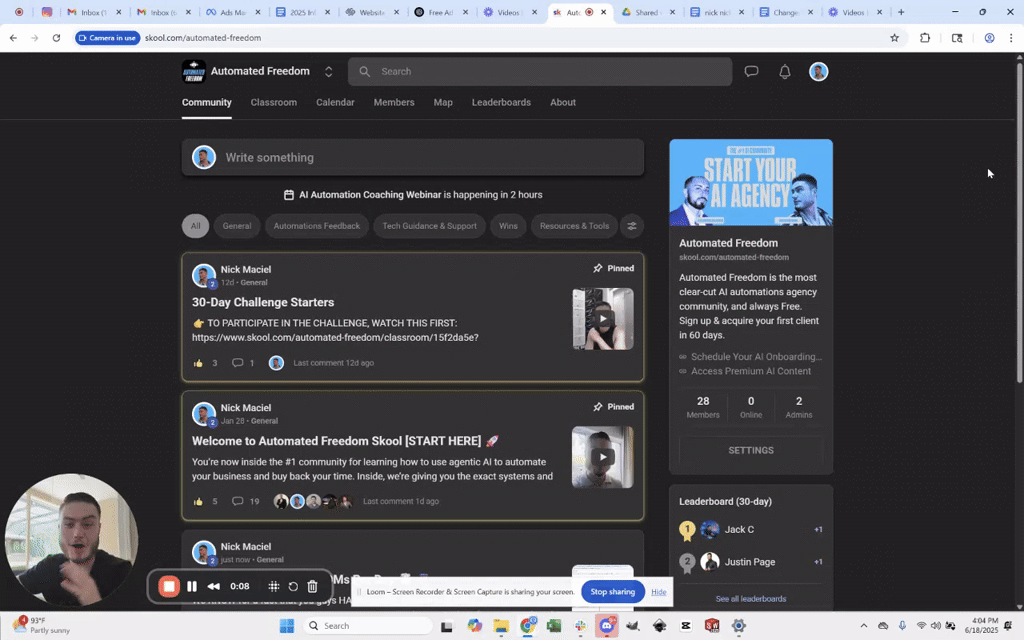Click the Stop sharing button
This screenshot has height=640, width=1024.
[612, 592]
